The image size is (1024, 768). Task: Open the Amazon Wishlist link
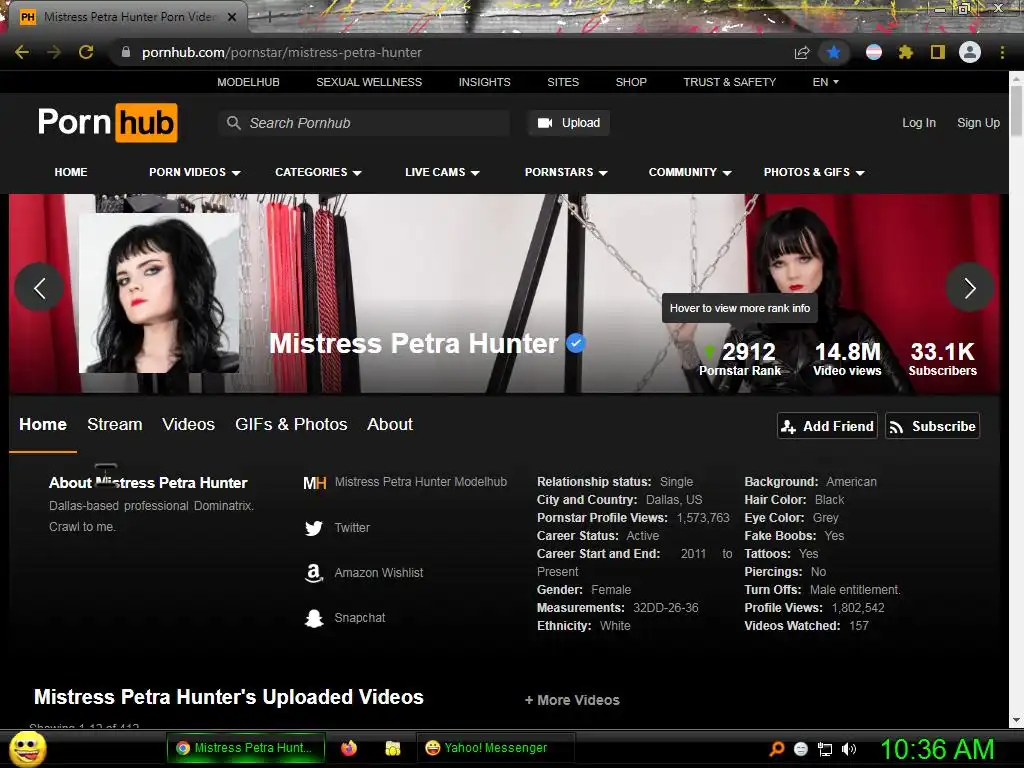coord(379,573)
